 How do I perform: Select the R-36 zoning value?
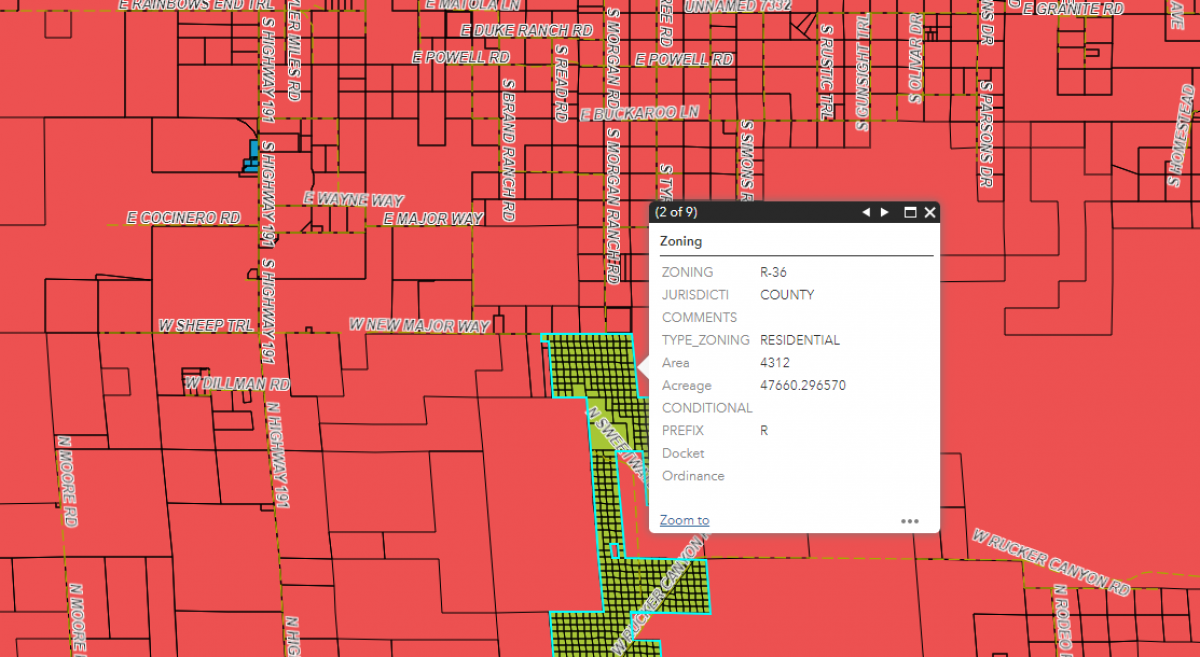[x=773, y=272]
